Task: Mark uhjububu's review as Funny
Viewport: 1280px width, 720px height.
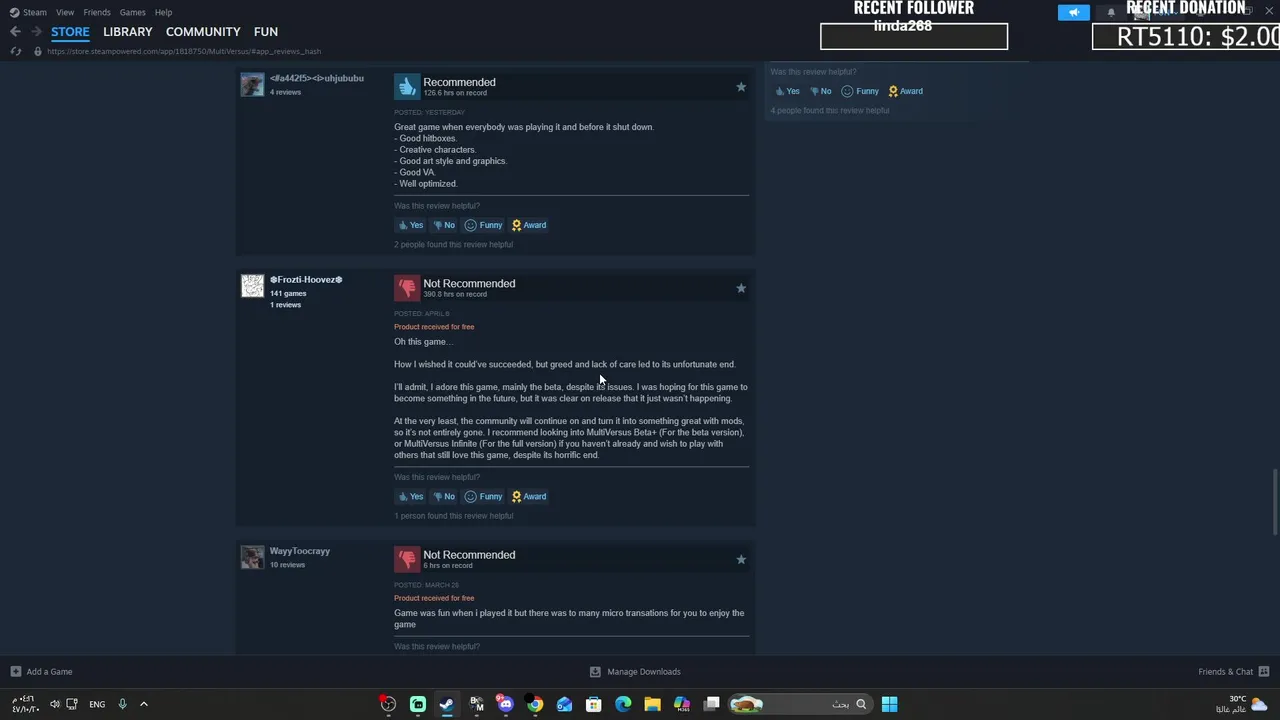Action: [483, 225]
